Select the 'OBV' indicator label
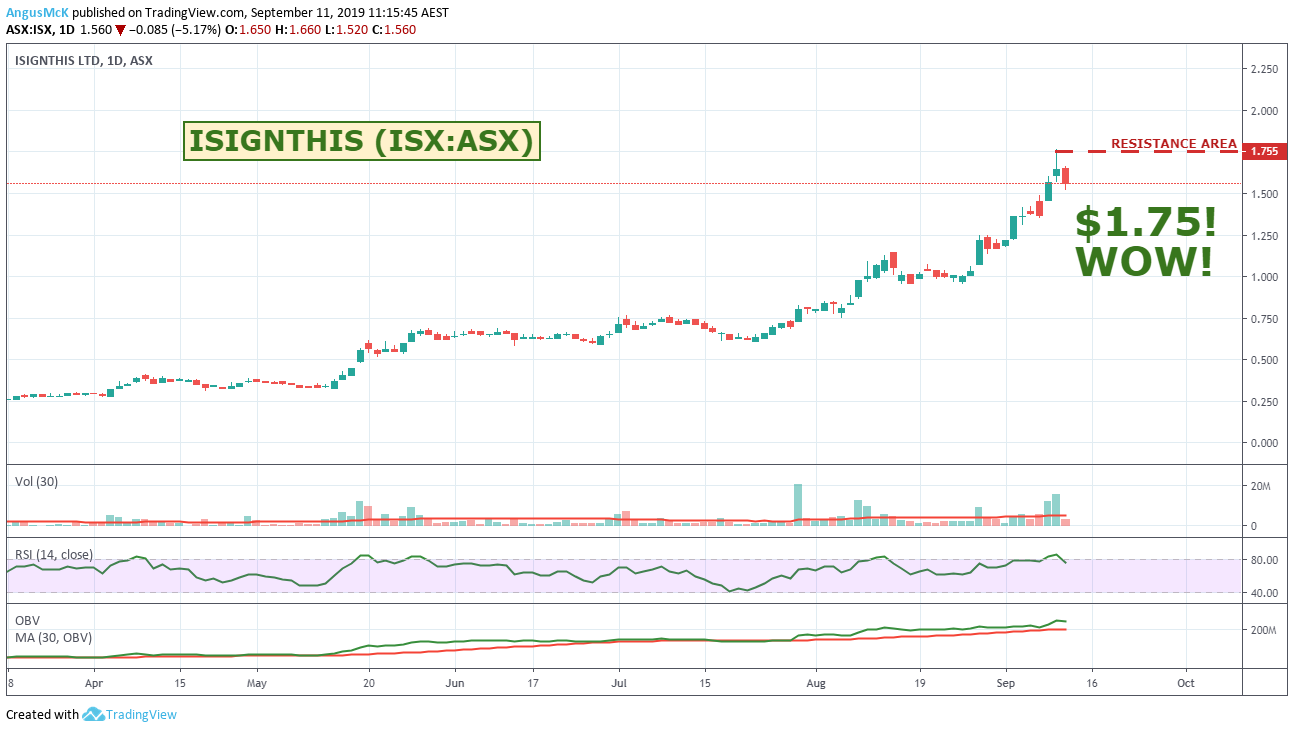Image resolution: width=1294 pixels, height=732 pixels. (x=27, y=621)
